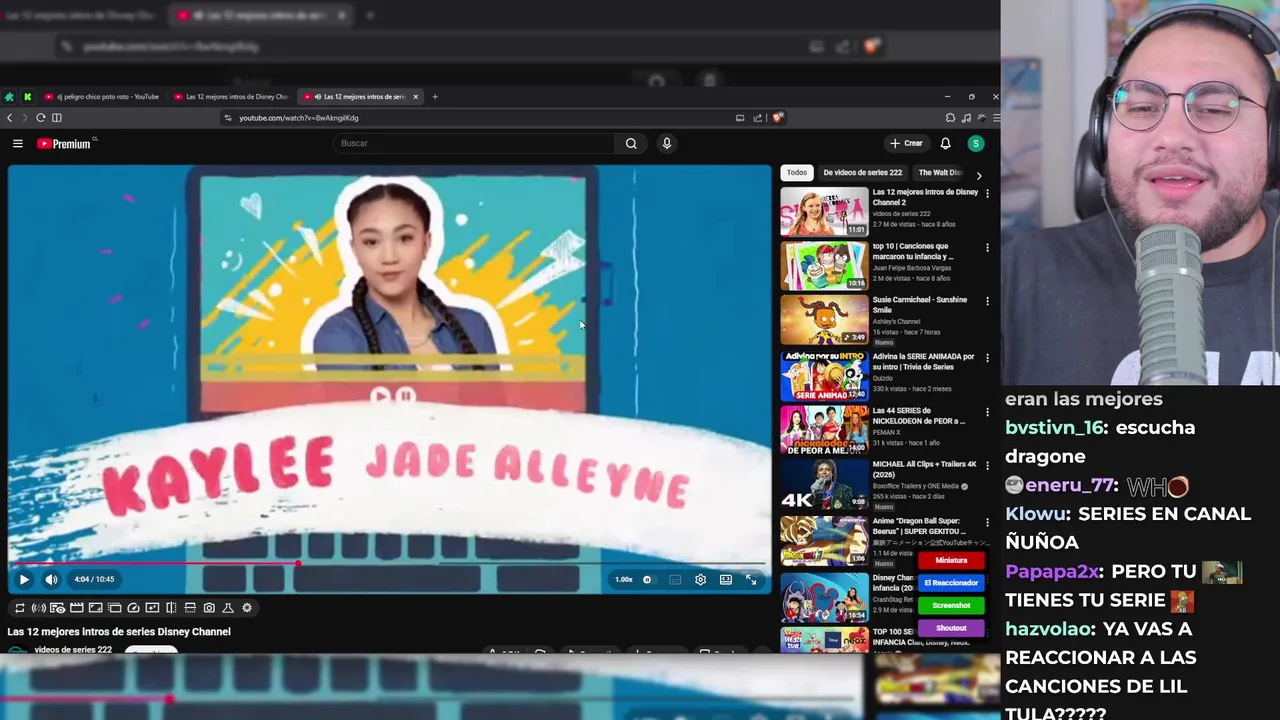Start voice search with microphone icon
Screen dimensions: 1280x720
pyautogui.click(x=666, y=143)
